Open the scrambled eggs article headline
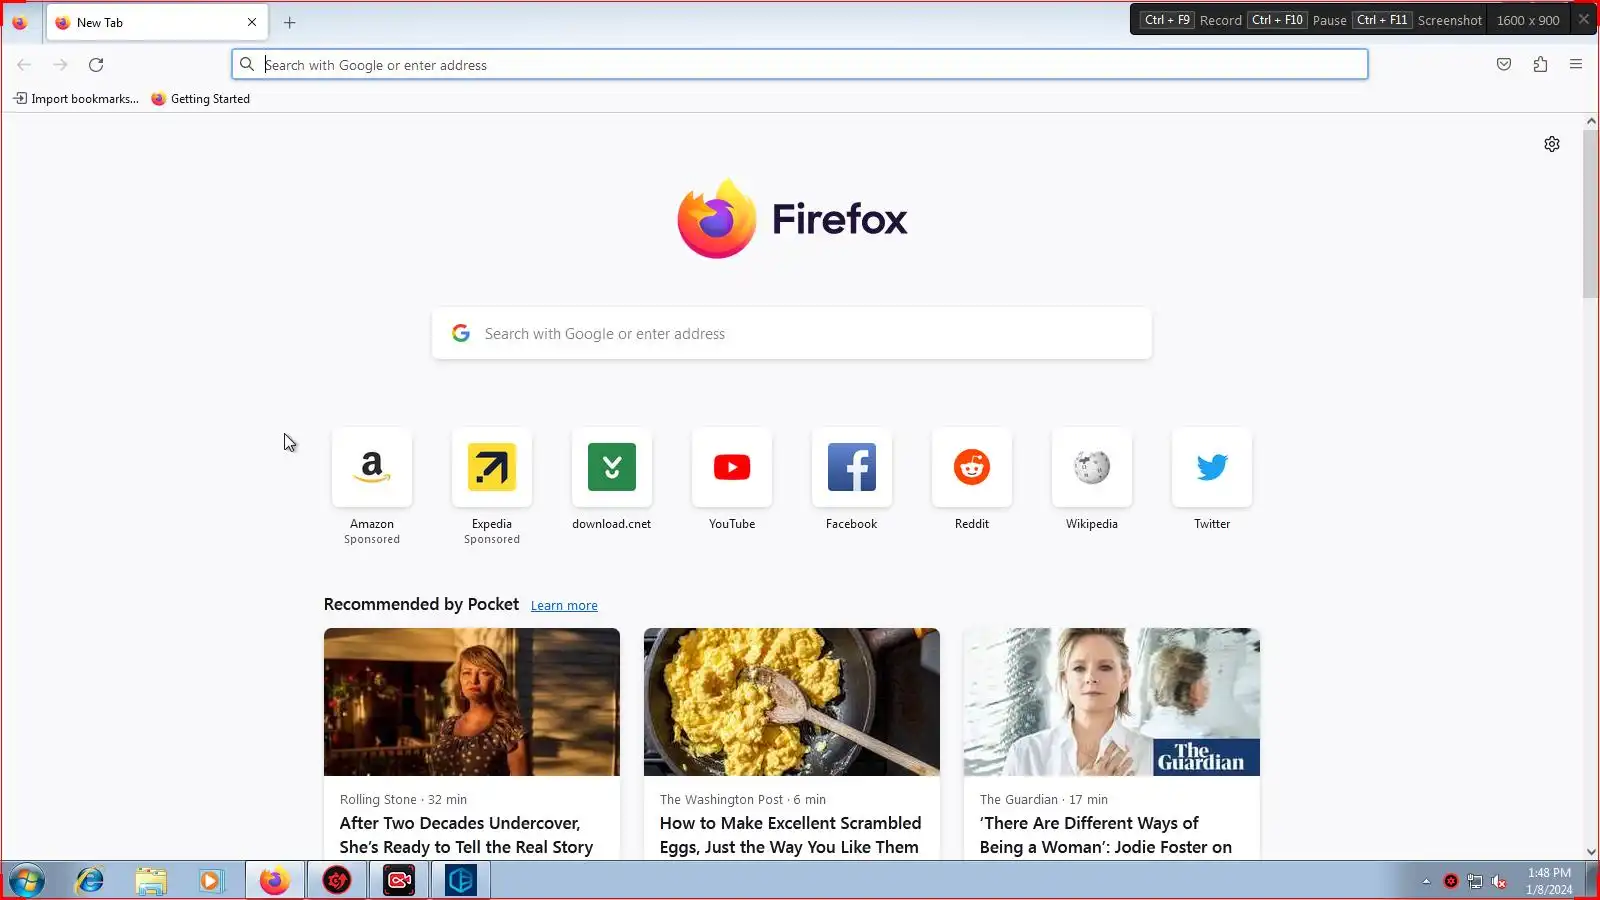This screenshot has height=900, width=1600. (x=790, y=835)
